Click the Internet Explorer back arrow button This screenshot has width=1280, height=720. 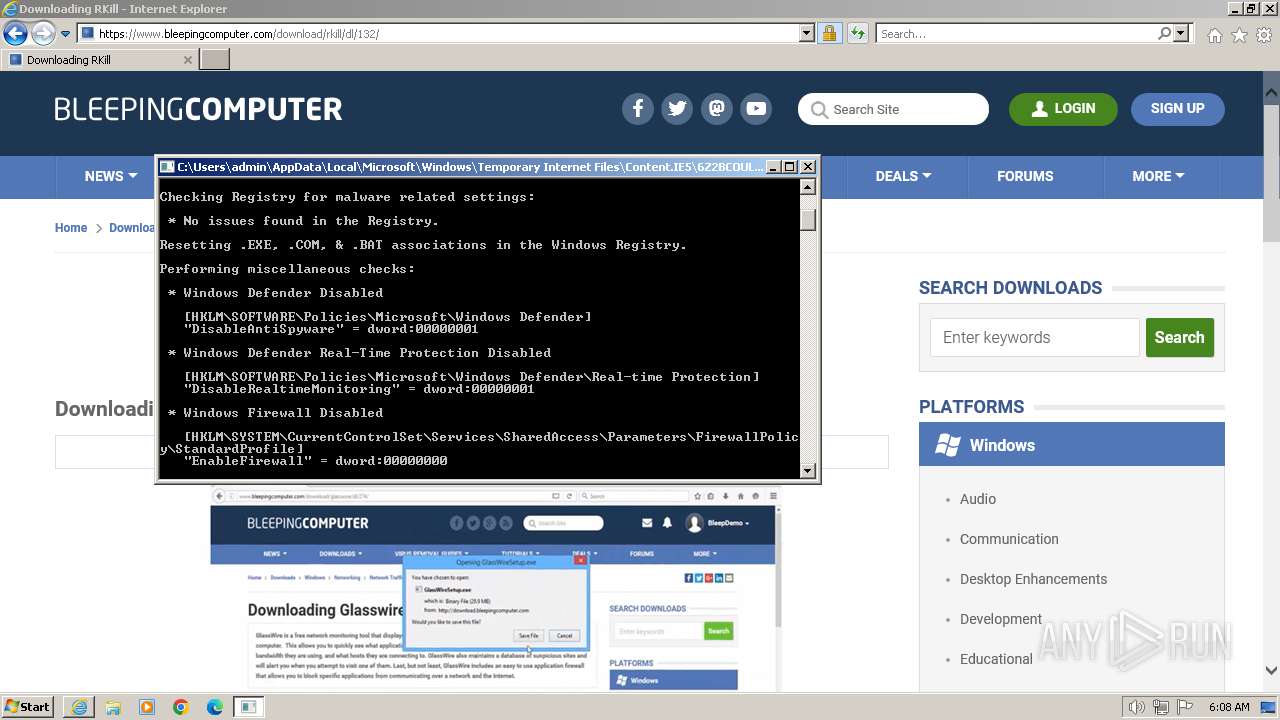point(16,33)
